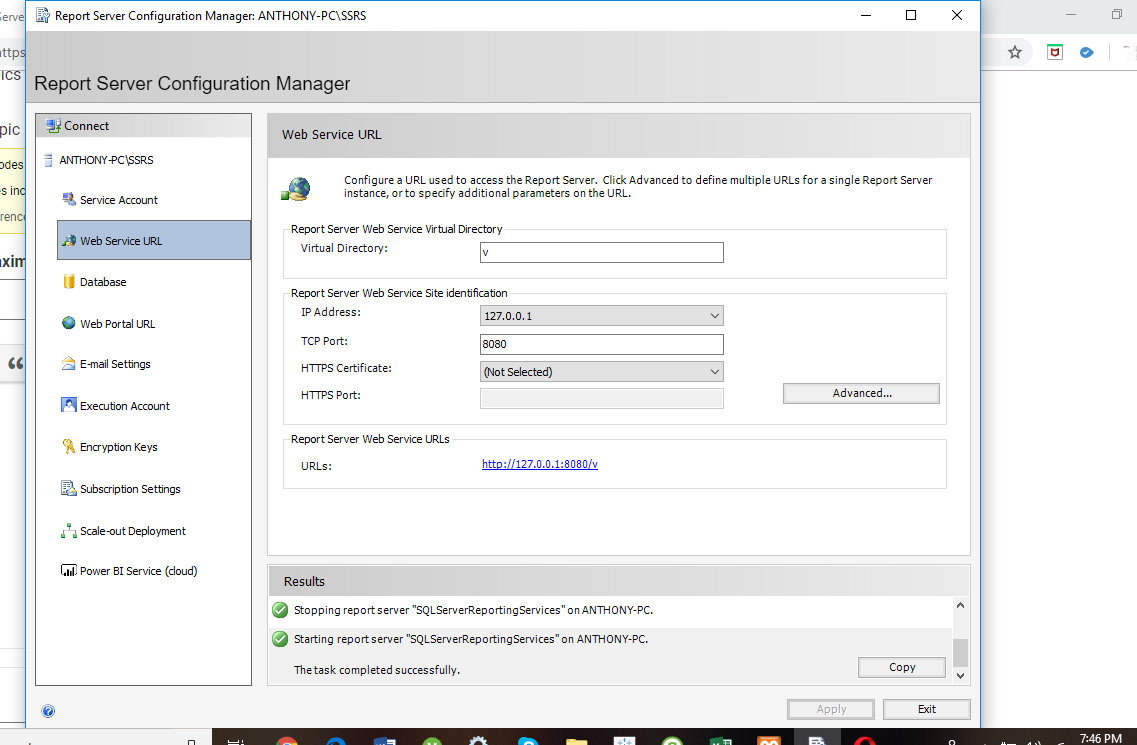Viewport: 1137px width, 745px height.
Task: Click the Results scrollbar thumb
Action: (960, 652)
